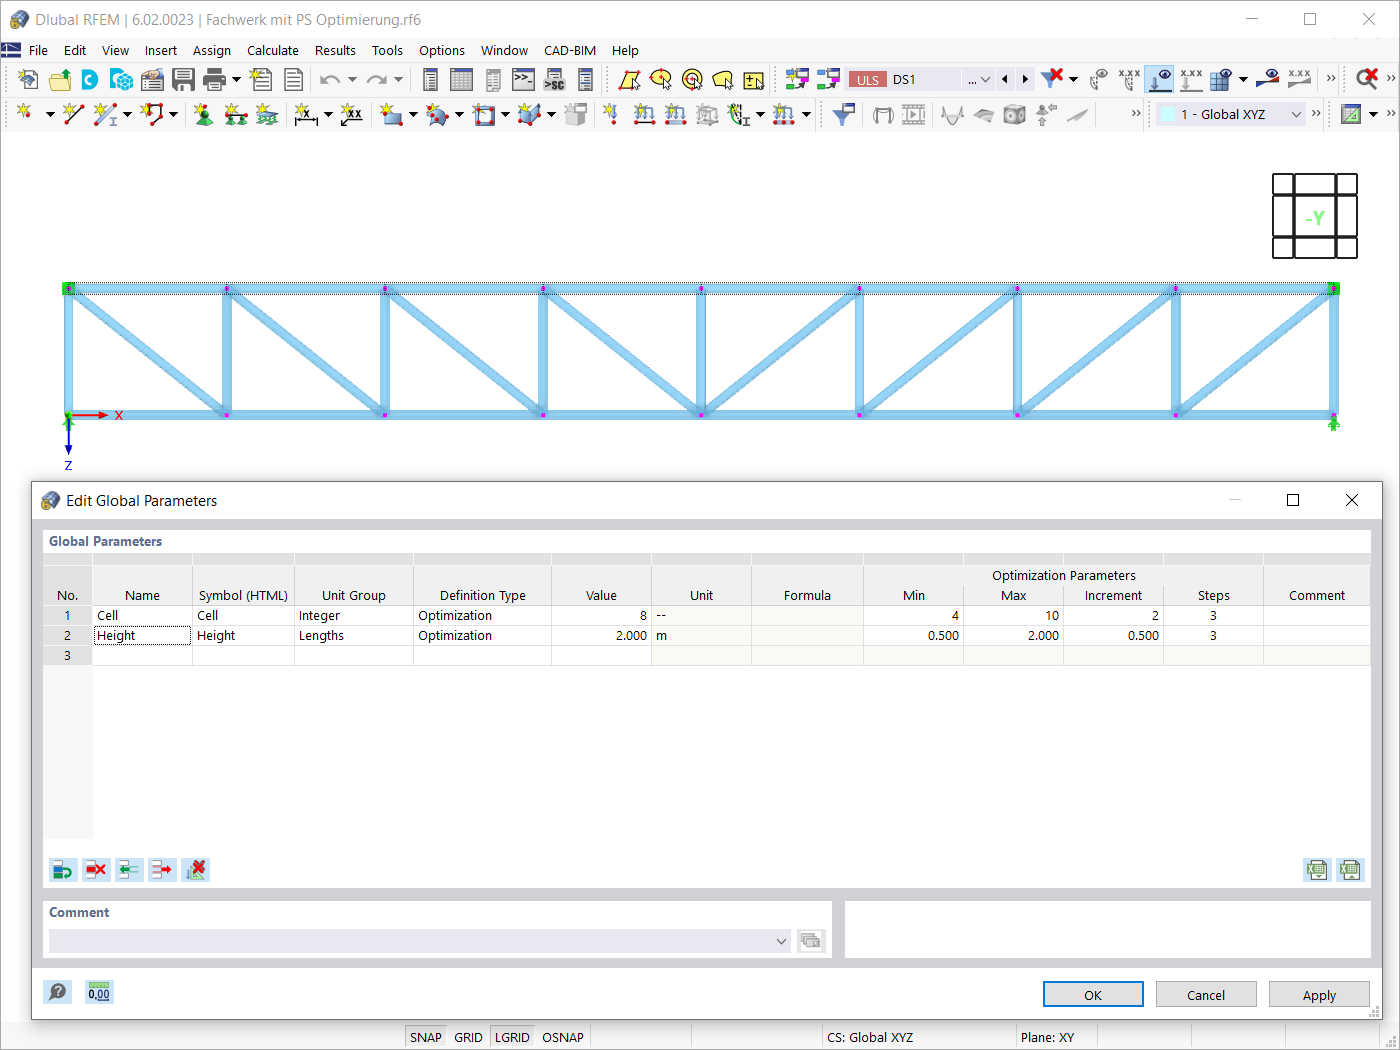Screen dimensions: 1400x1050
Task: Select the New Line tool
Action: pos(70,114)
